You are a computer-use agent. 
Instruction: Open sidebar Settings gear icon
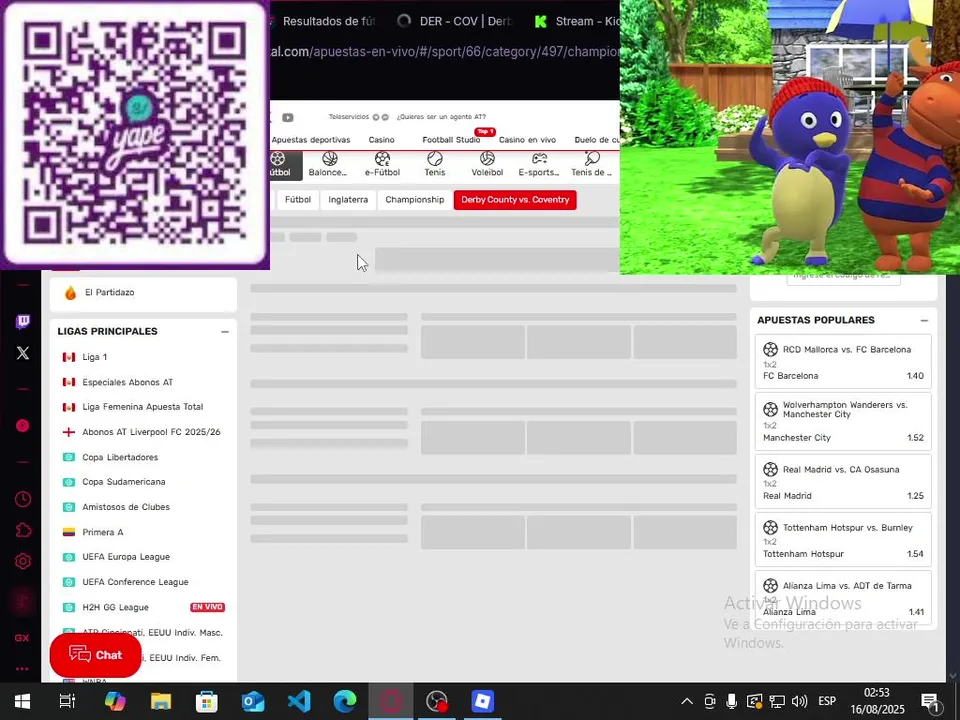click(x=23, y=561)
